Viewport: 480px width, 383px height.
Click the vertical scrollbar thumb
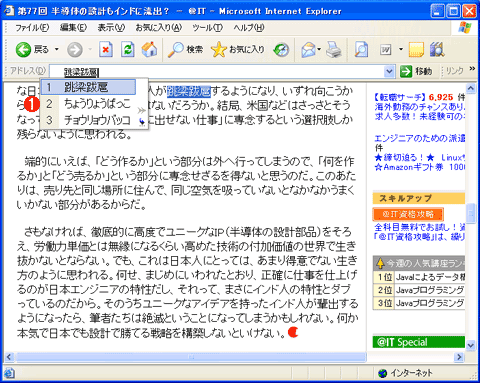pos(471,214)
